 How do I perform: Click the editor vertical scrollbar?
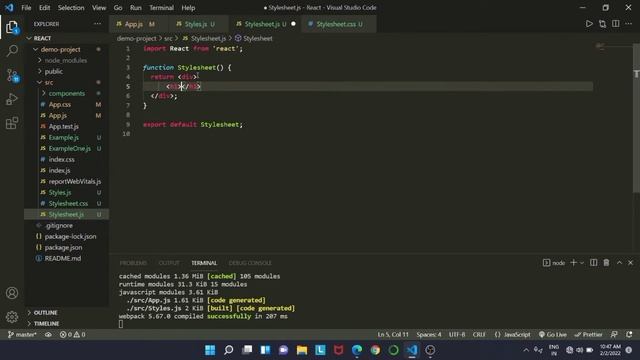[636, 118]
